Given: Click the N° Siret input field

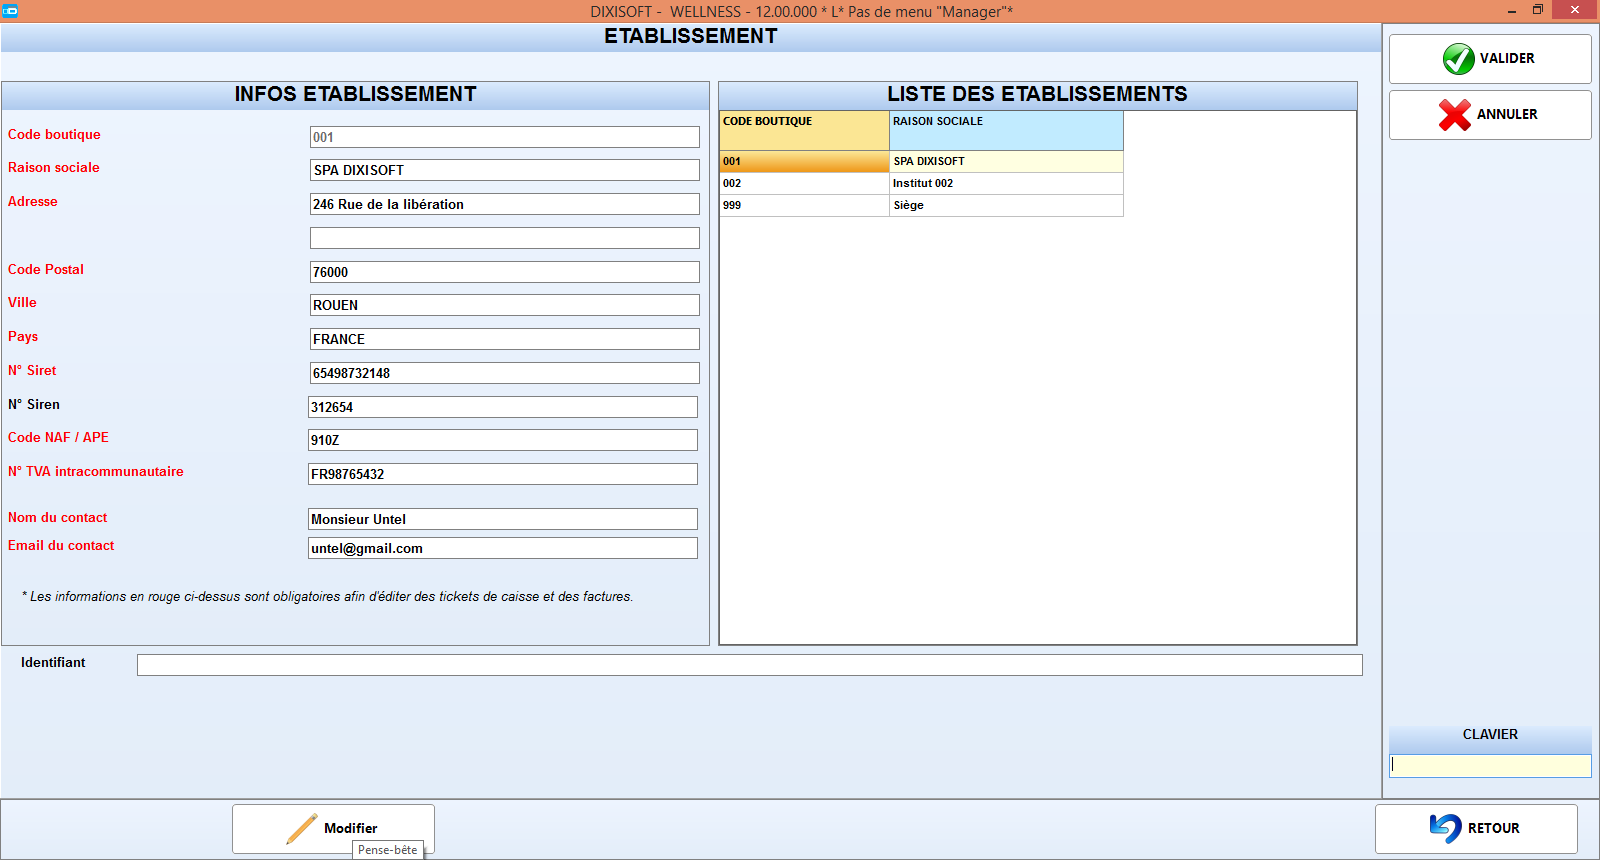Looking at the screenshot, I should 505,373.
